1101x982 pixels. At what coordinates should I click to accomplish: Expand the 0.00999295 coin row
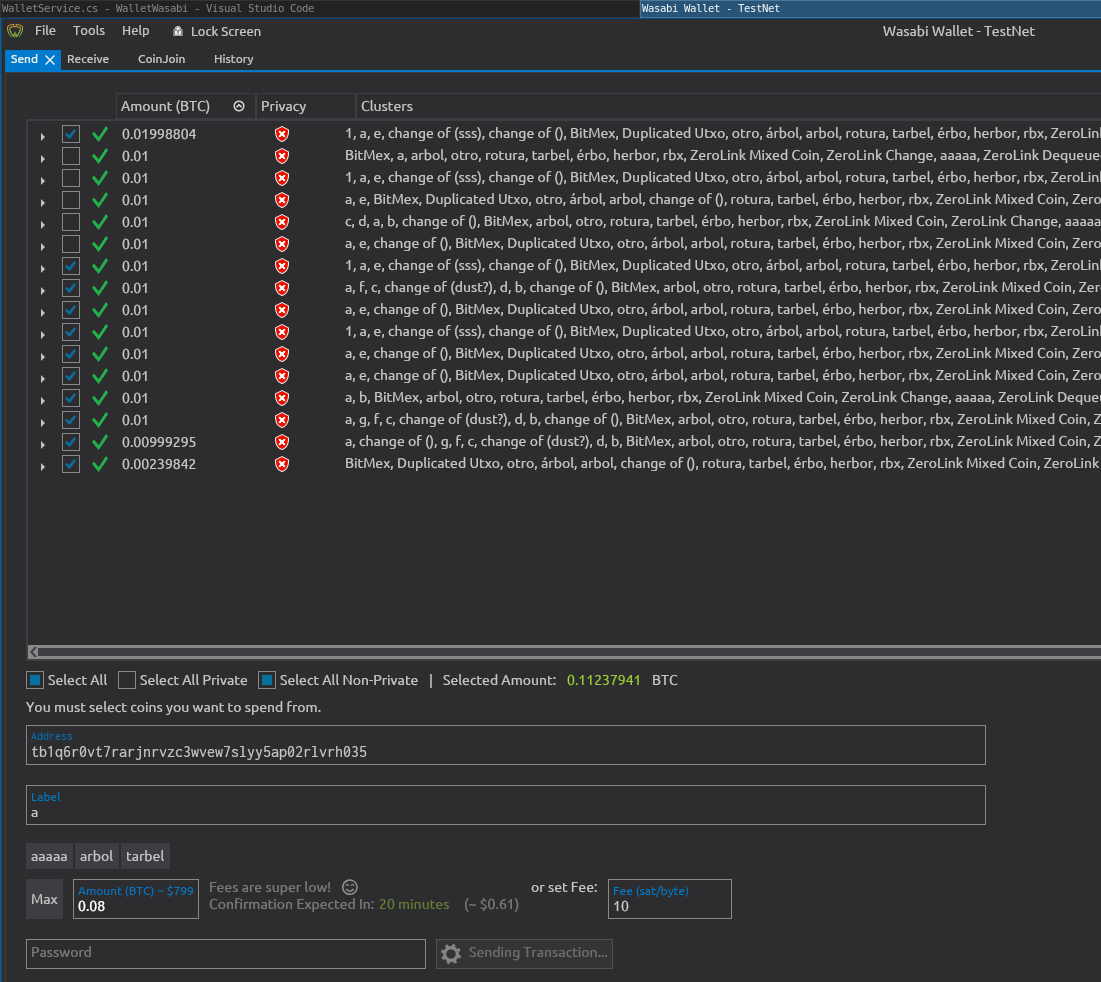[x=43, y=444]
